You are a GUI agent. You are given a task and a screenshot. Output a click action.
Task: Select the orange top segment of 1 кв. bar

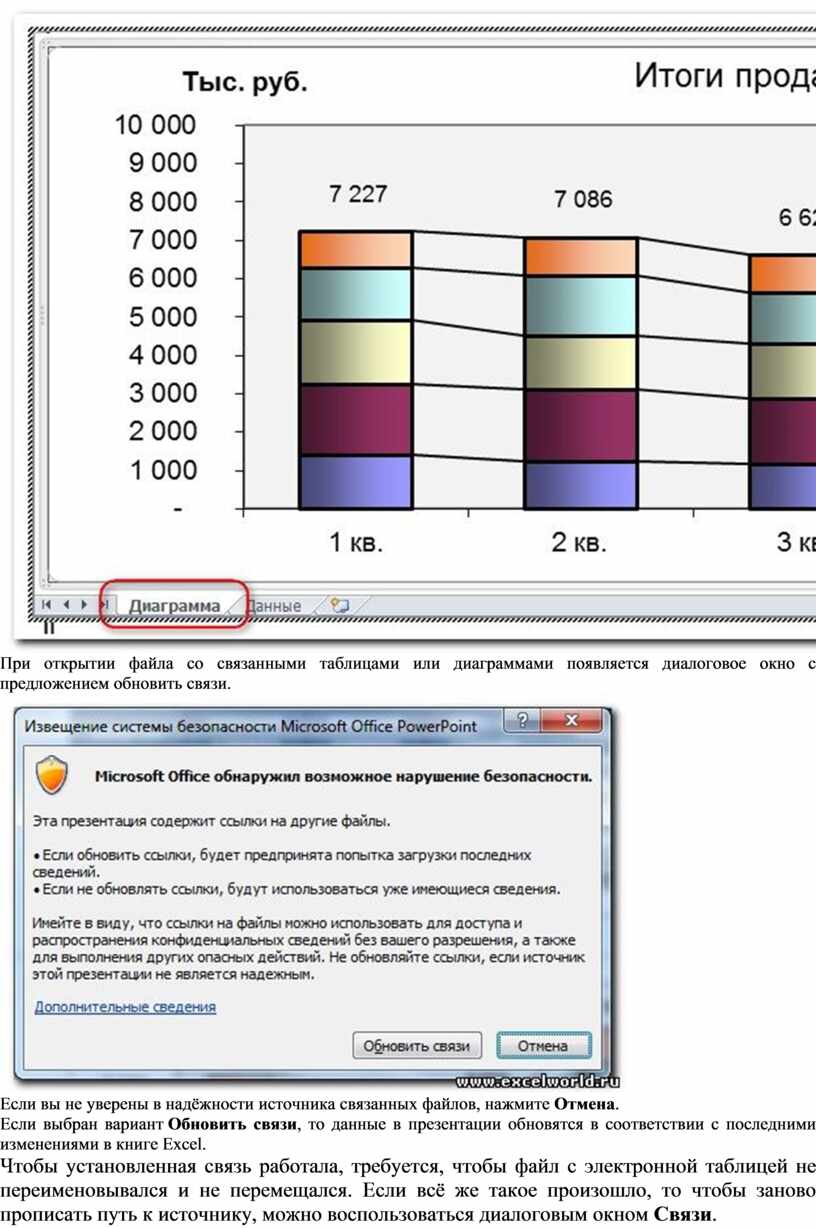coord(356,250)
